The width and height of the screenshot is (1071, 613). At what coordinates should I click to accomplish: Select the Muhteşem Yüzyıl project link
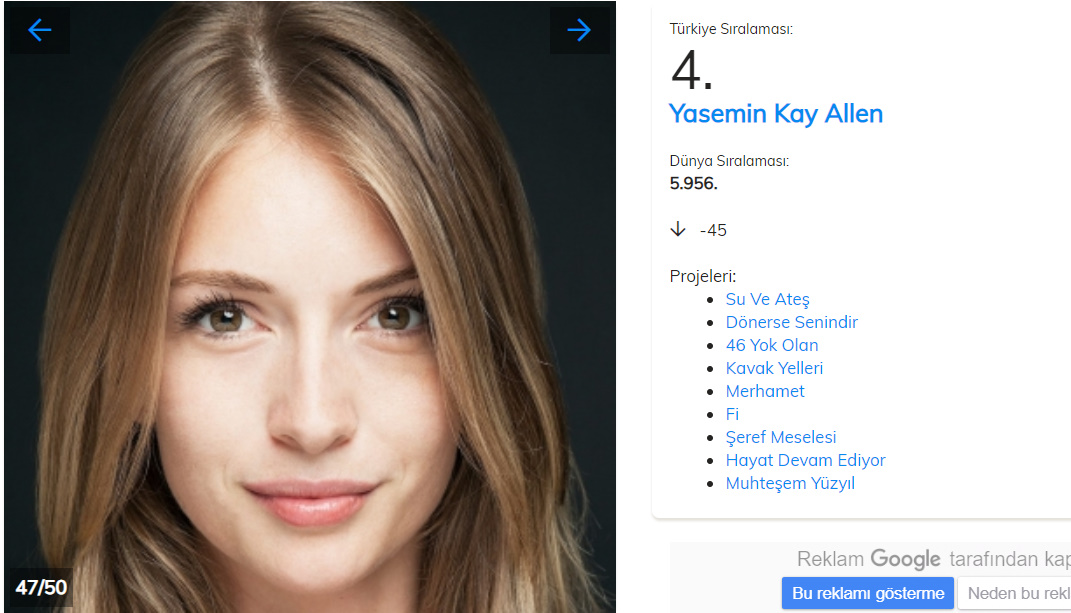point(790,483)
